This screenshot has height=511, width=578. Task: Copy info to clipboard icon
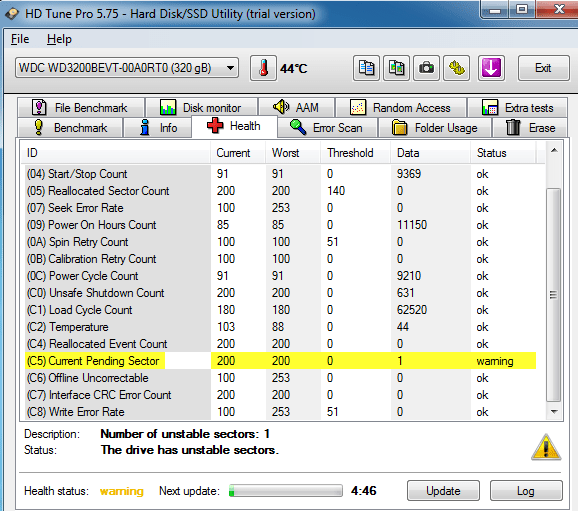pyautogui.click(x=366, y=68)
